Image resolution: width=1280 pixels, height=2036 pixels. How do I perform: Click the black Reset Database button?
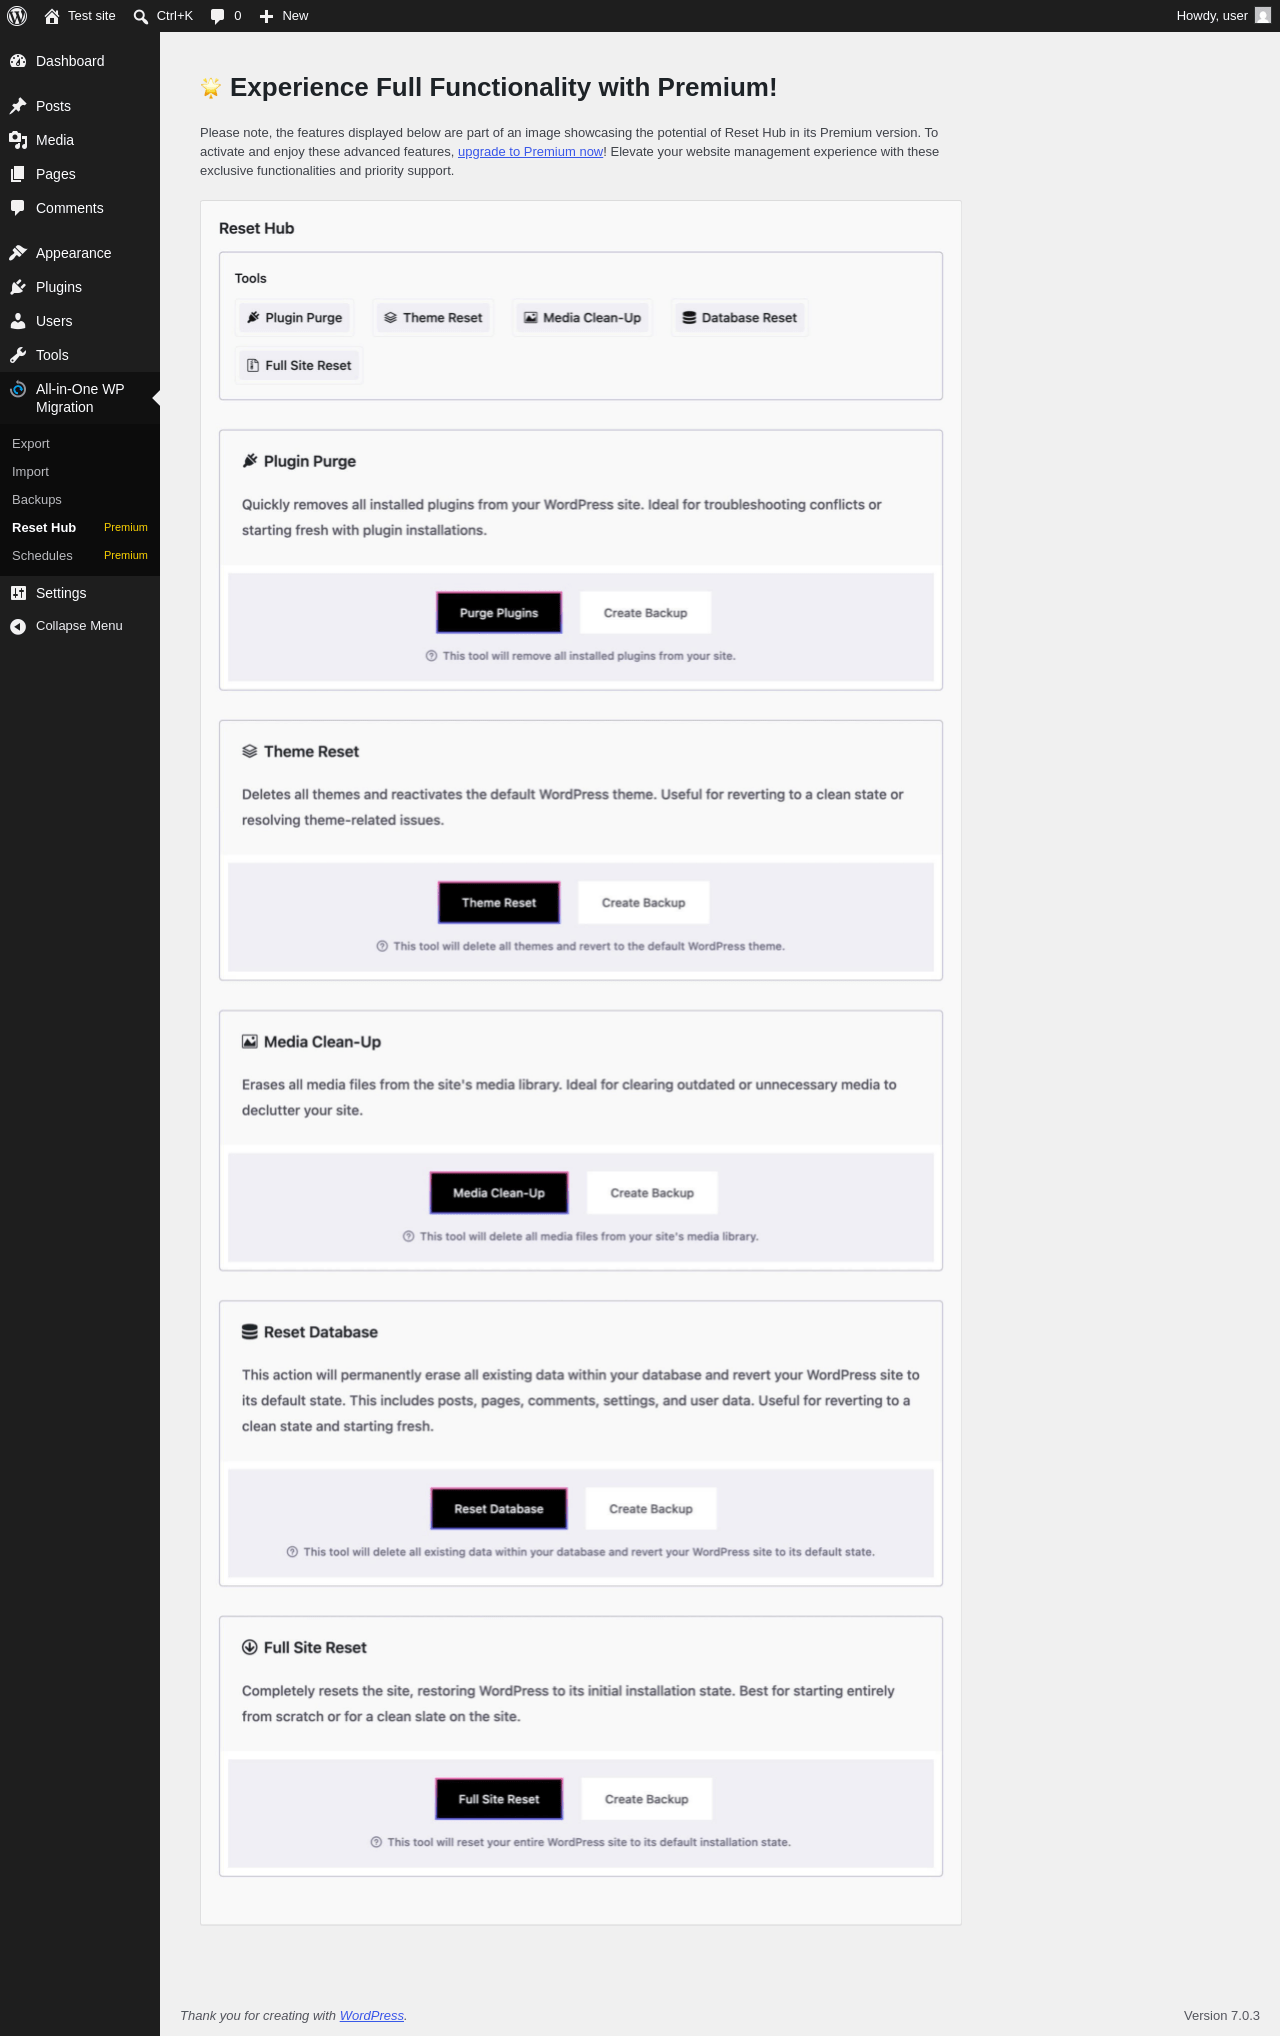click(x=499, y=1509)
